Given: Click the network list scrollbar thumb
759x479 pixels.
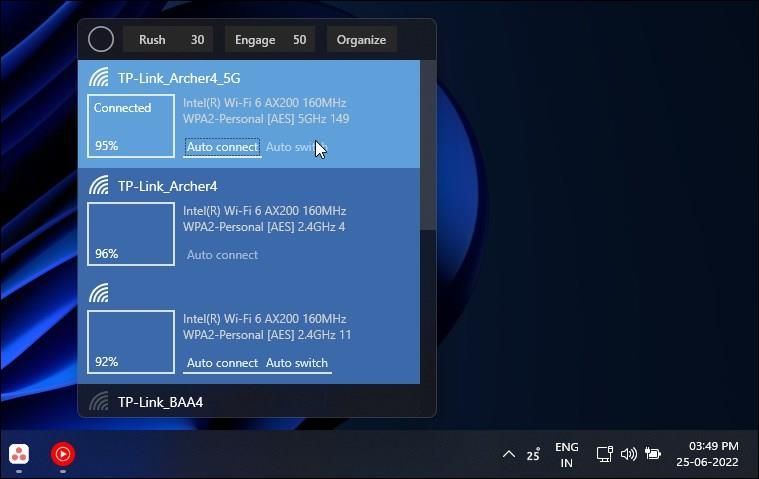Looking at the screenshot, I should [428, 145].
